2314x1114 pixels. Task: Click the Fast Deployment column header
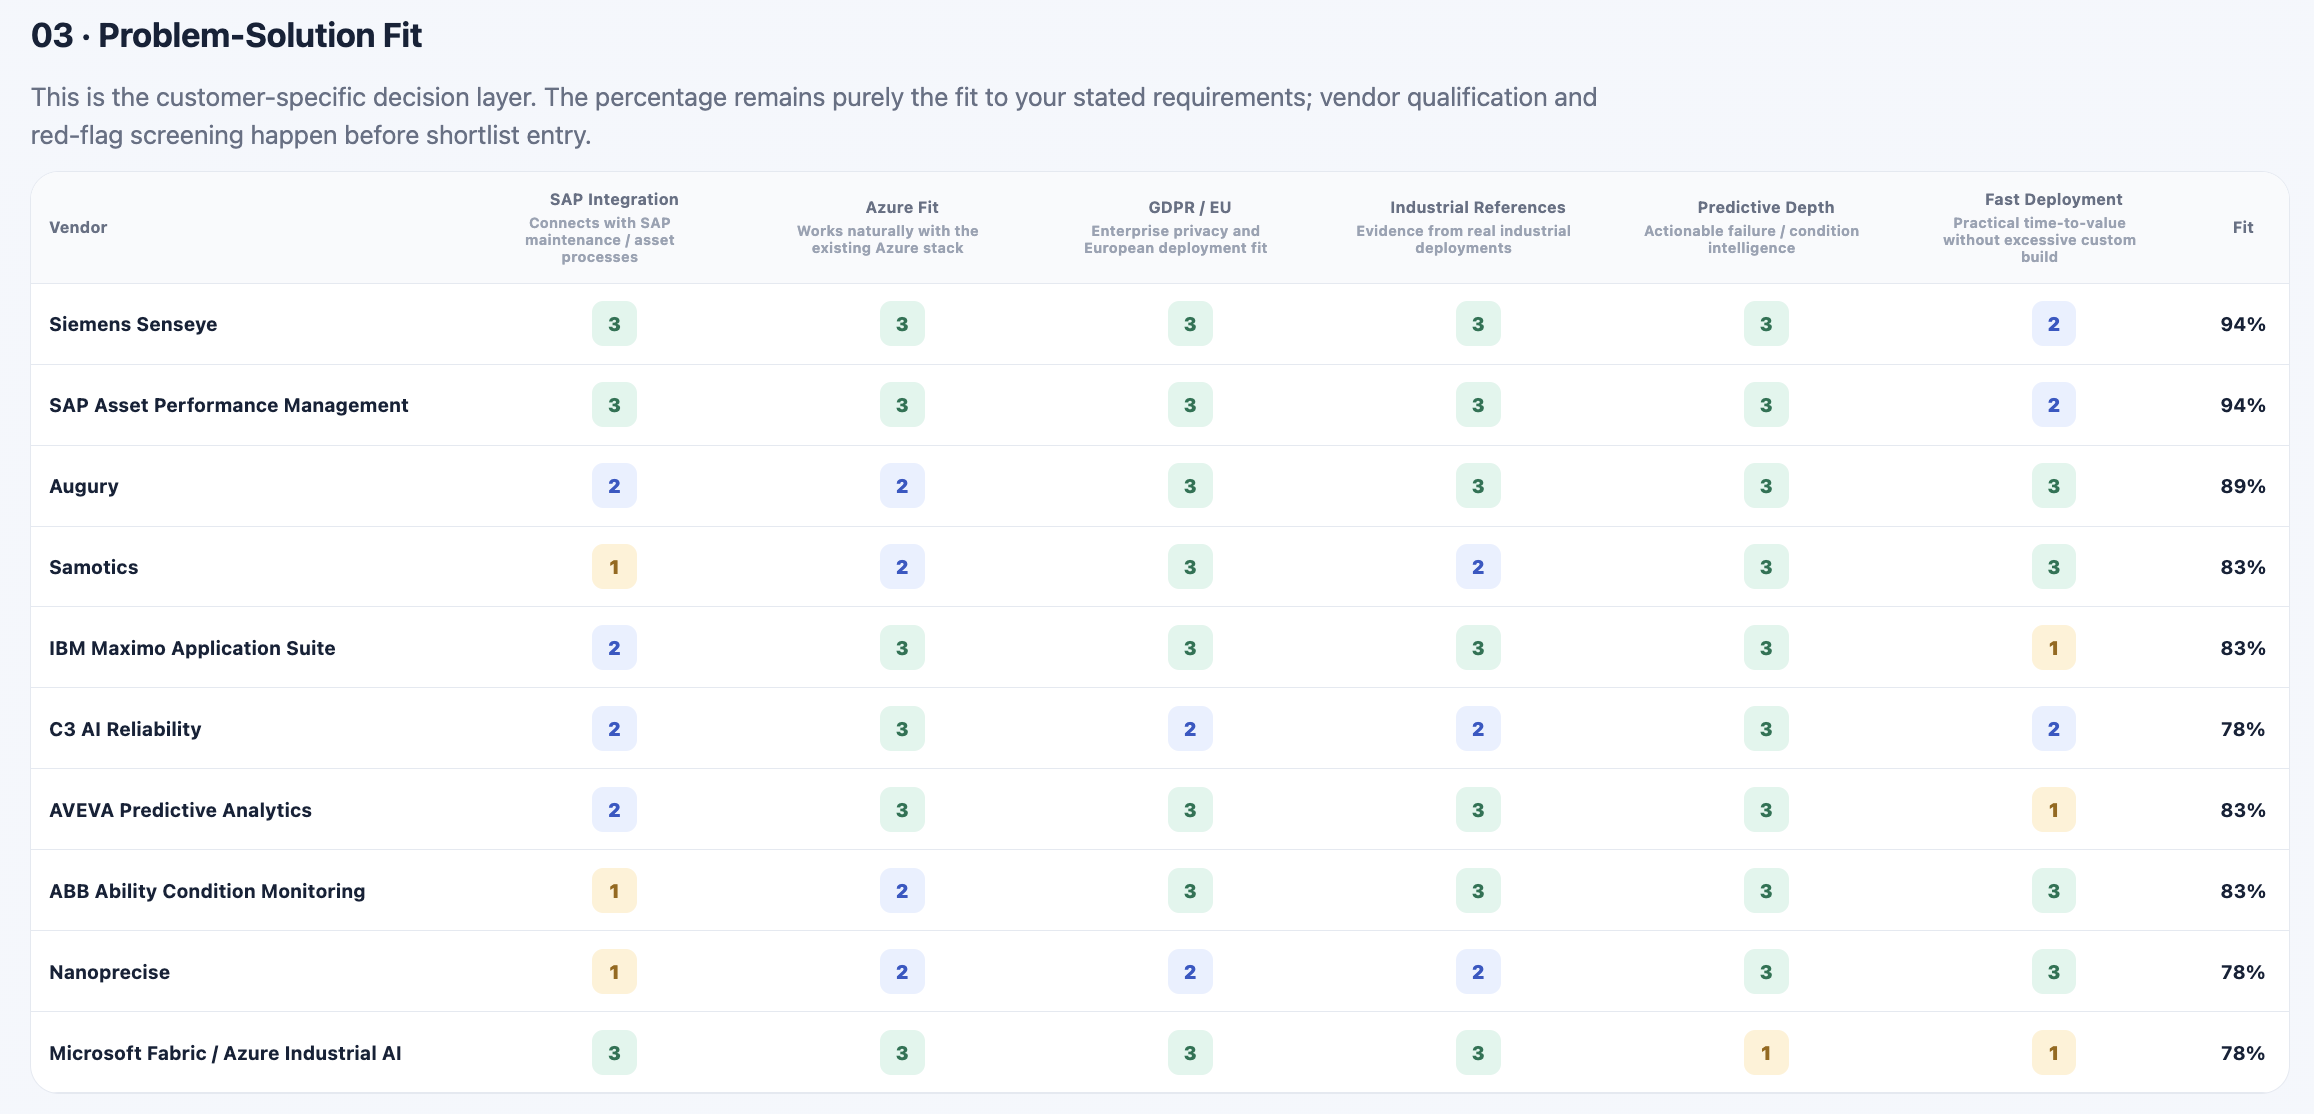(2054, 199)
